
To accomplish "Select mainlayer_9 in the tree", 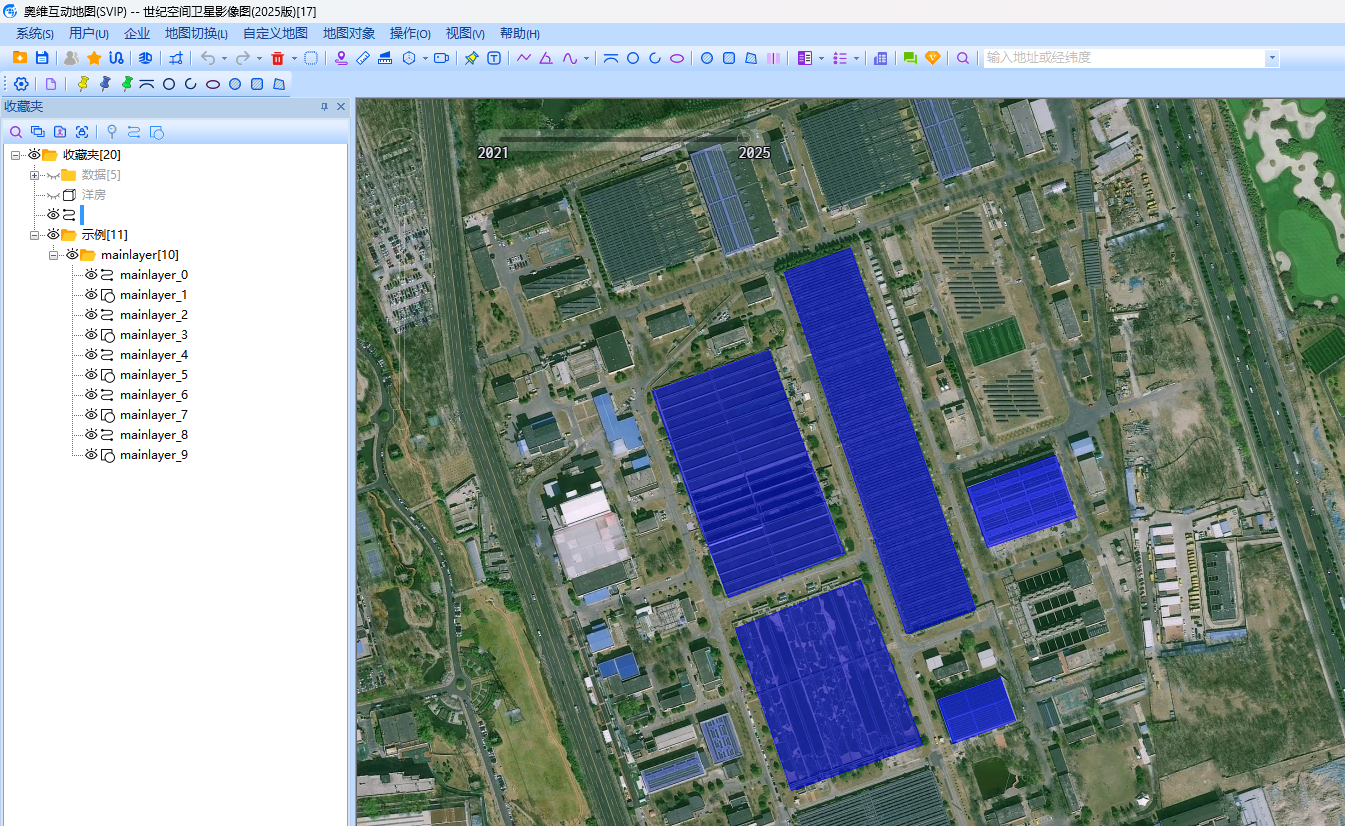I will pos(154,455).
